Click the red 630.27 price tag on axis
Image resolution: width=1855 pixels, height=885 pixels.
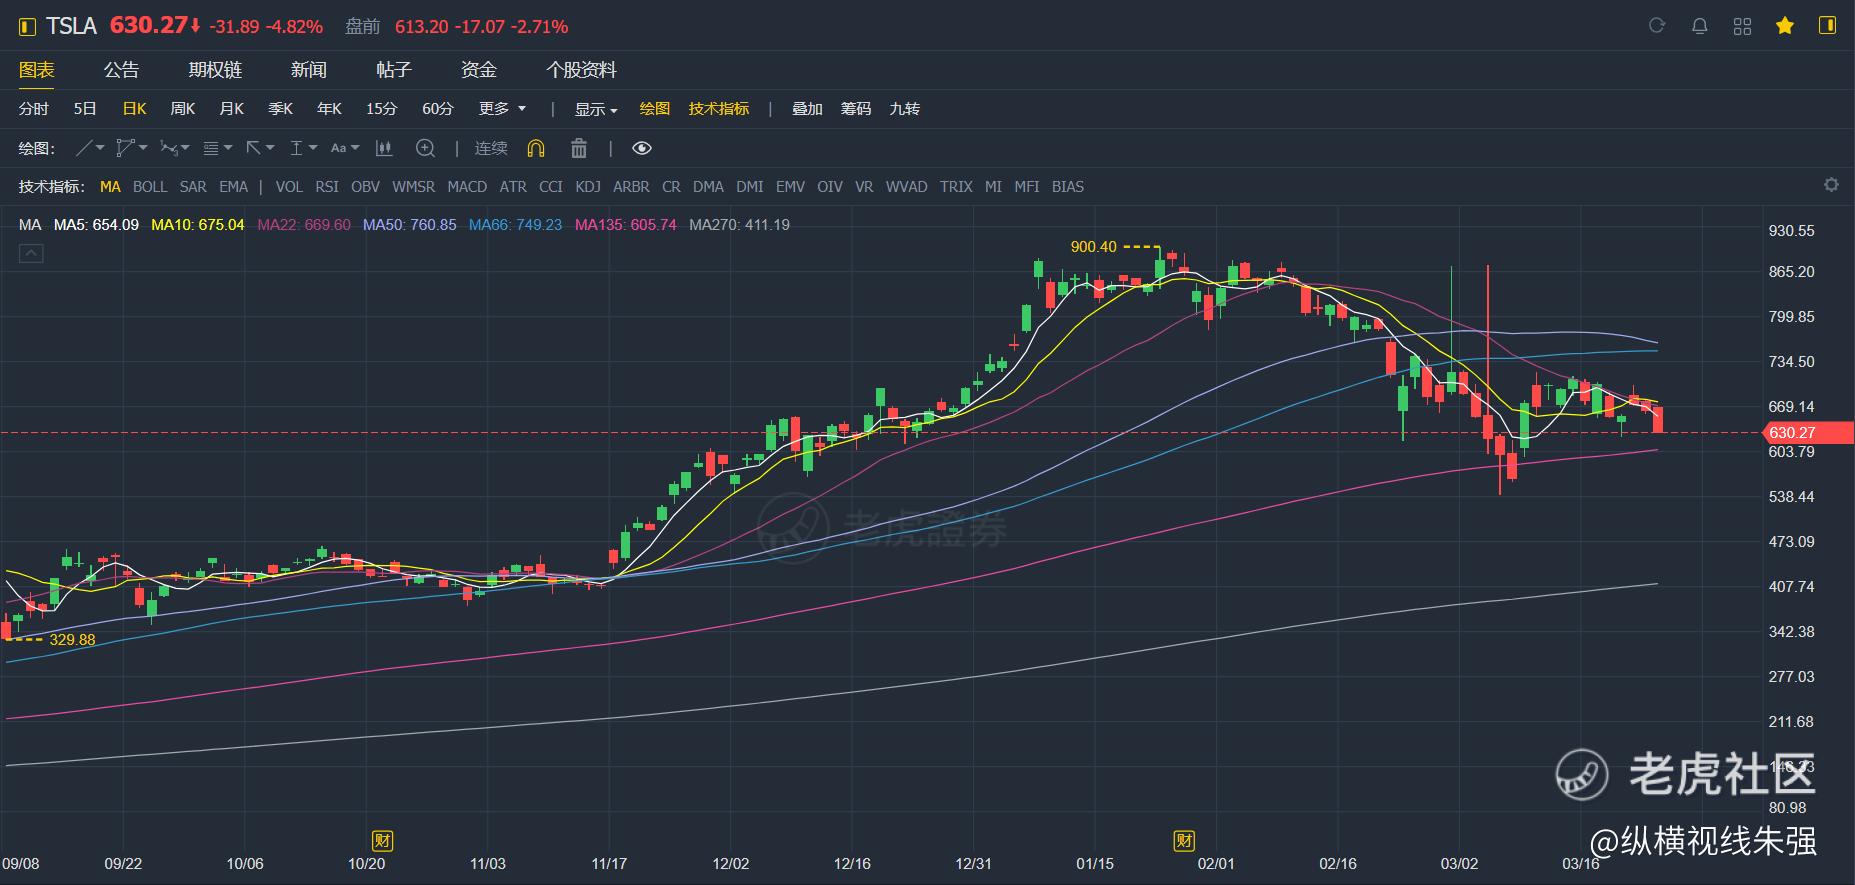pos(1809,433)
